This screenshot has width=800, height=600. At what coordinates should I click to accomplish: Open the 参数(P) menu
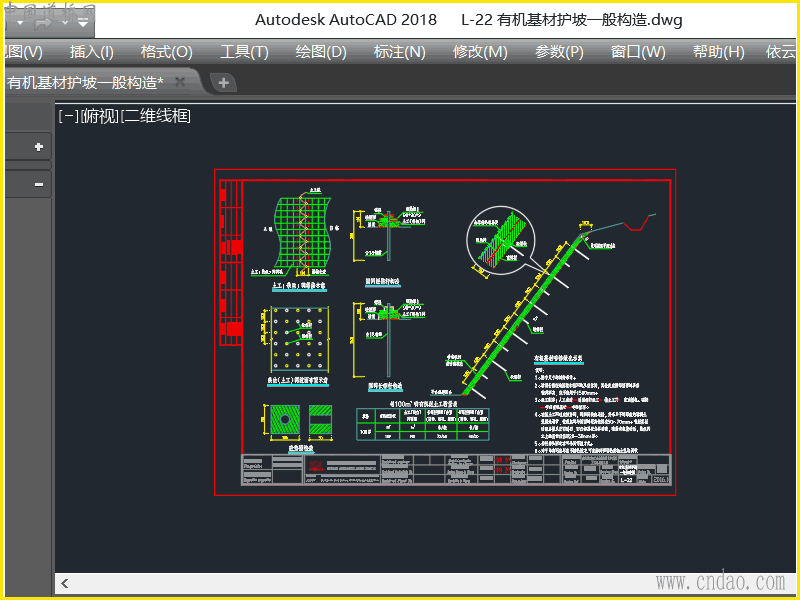[559, 52]
